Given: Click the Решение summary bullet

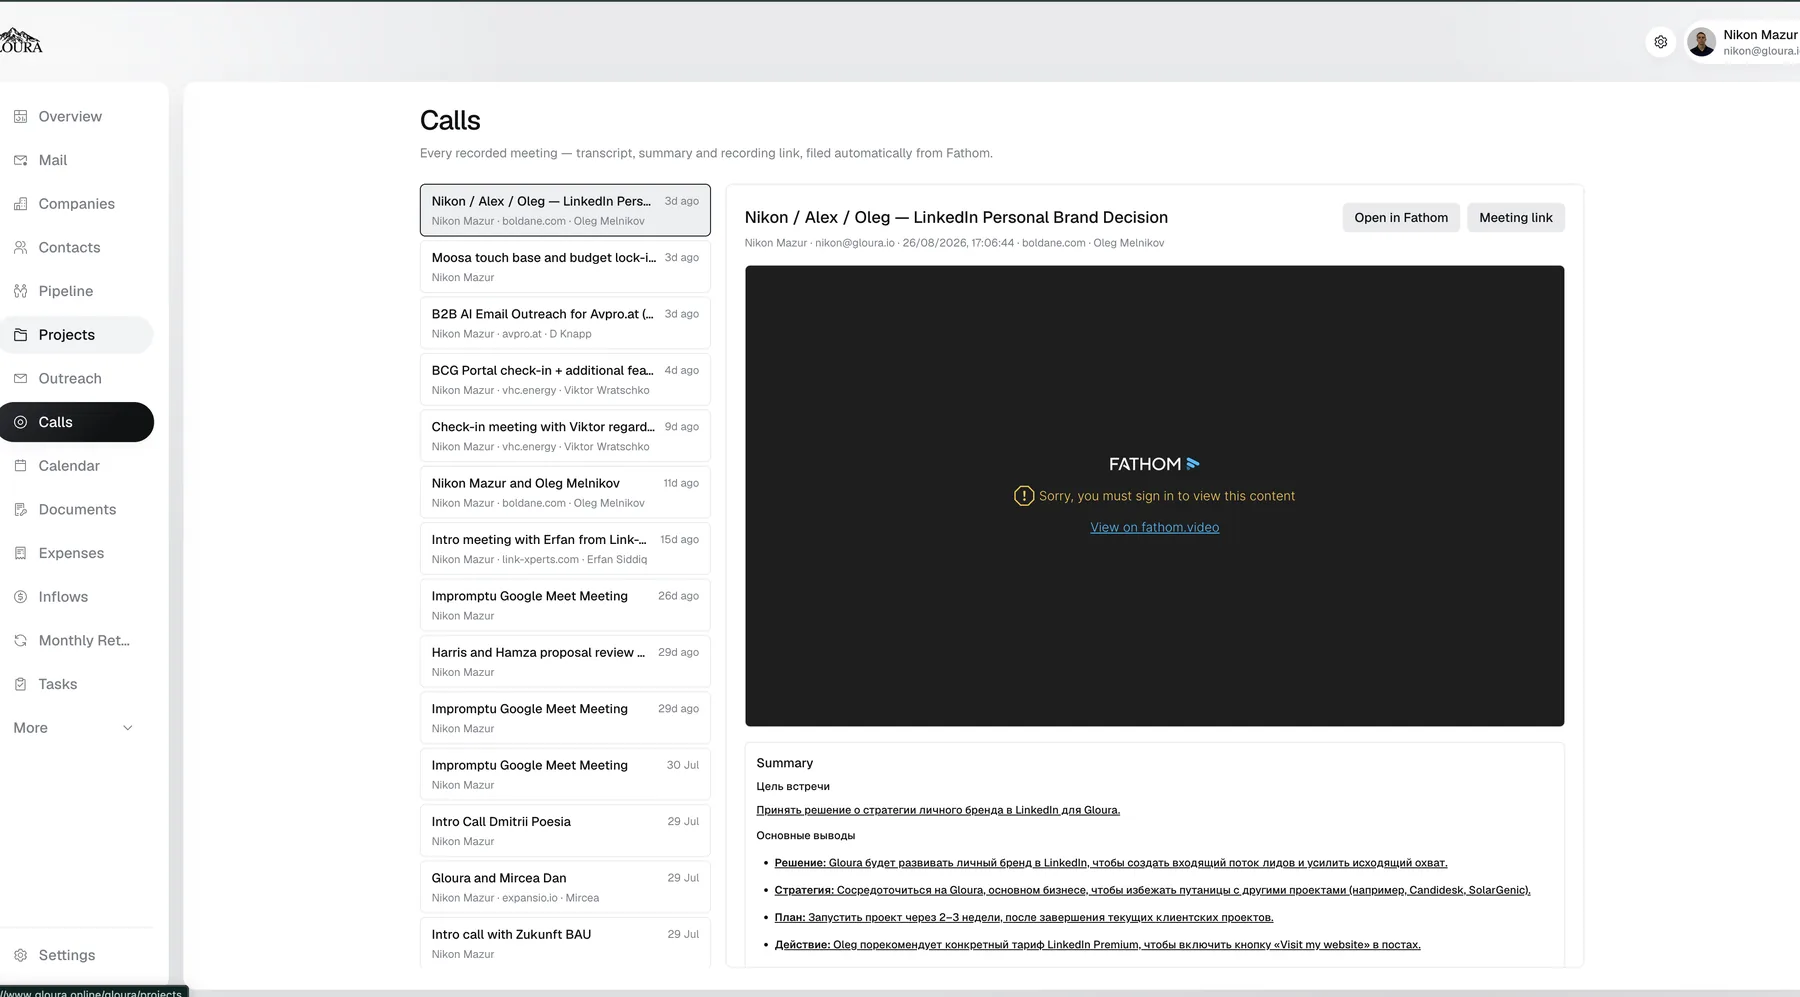Looking at the screenshot, I should click(x=1110, y=863).
